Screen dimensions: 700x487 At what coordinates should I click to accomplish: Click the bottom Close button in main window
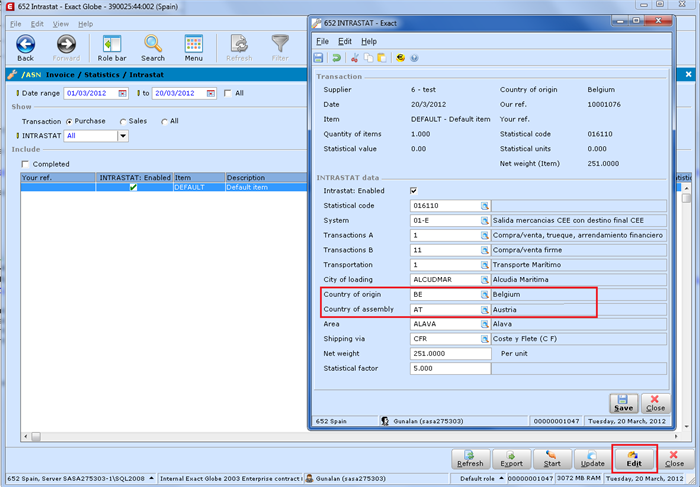(674, 459)
